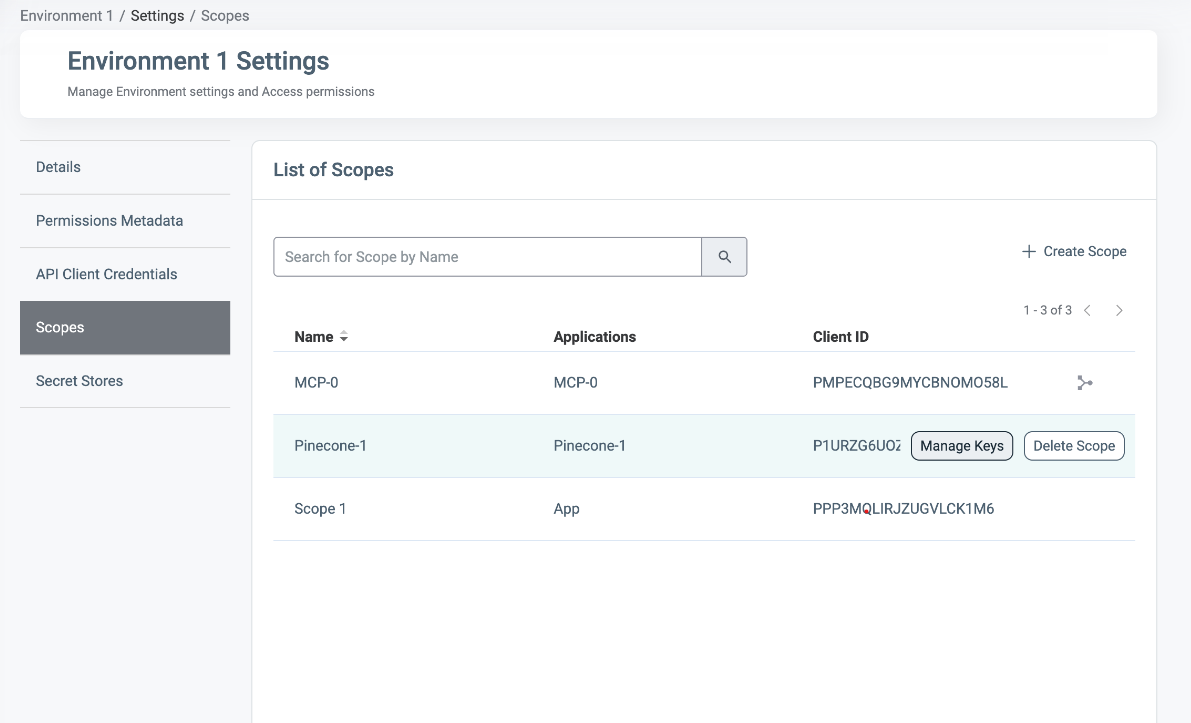Screen dimensions: 1191x723
Task: Open the Details settings tab
Action: tap(58, 167)
